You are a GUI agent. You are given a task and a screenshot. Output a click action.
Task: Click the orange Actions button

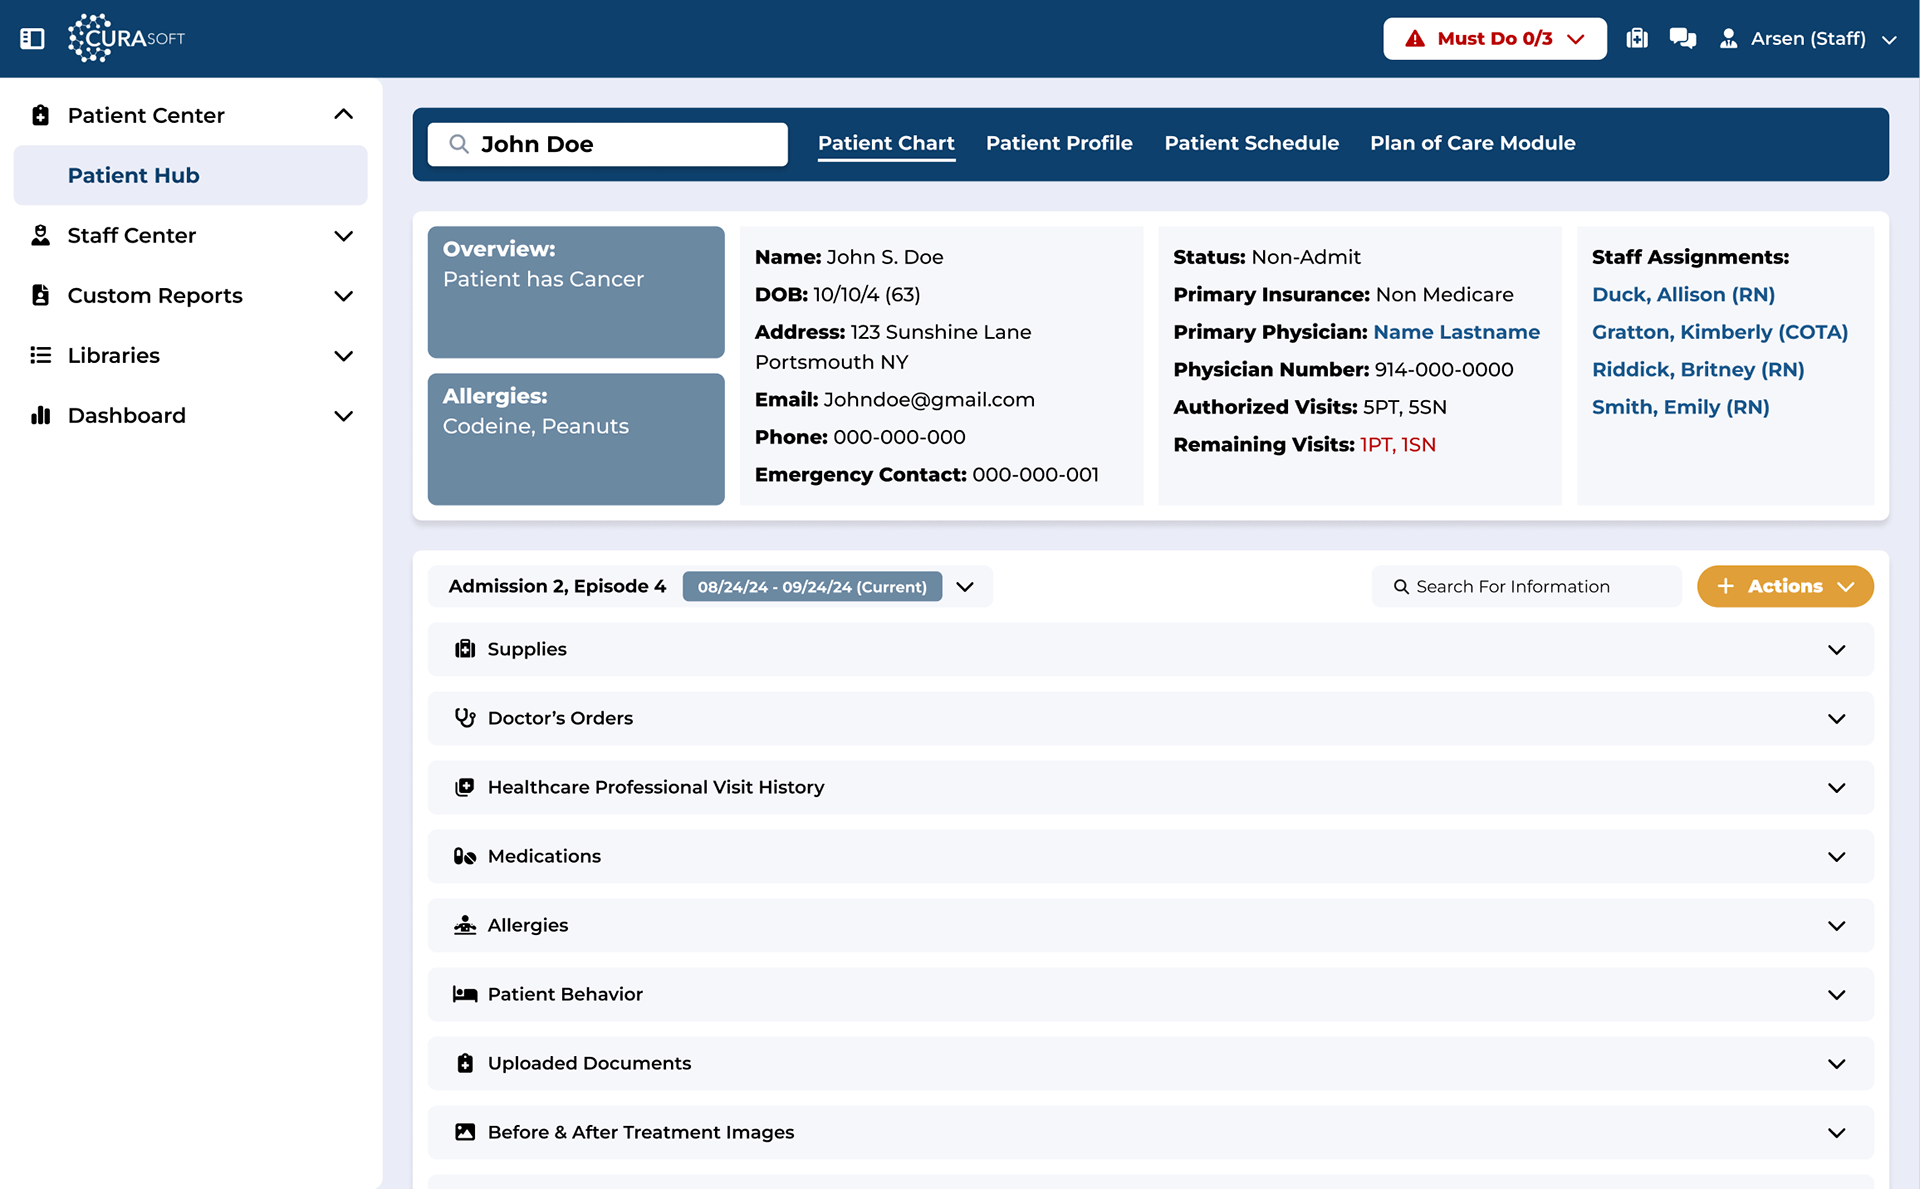[x=1784, y=587]
